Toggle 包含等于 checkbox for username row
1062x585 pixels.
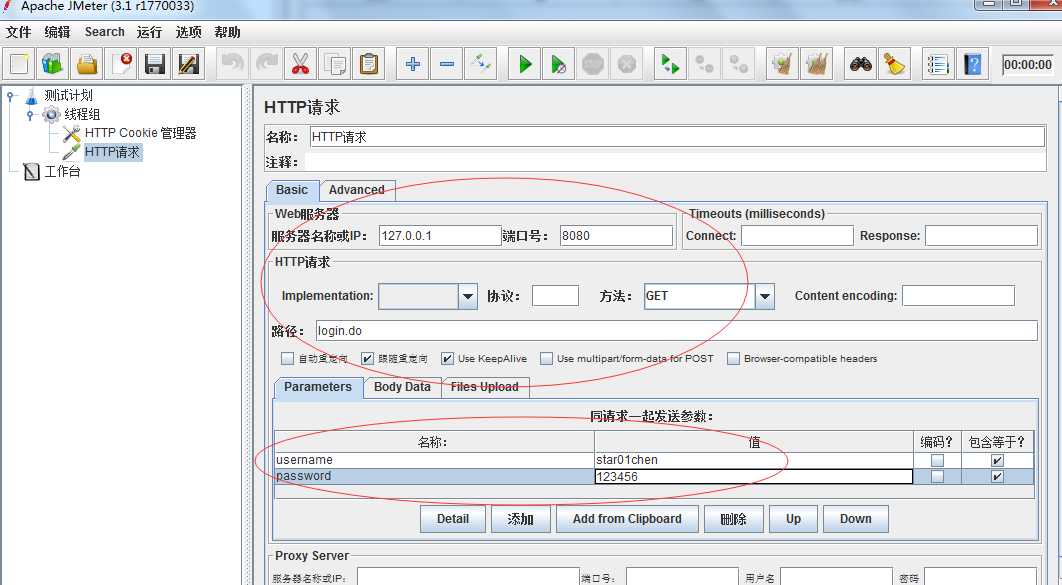[996, 460]
